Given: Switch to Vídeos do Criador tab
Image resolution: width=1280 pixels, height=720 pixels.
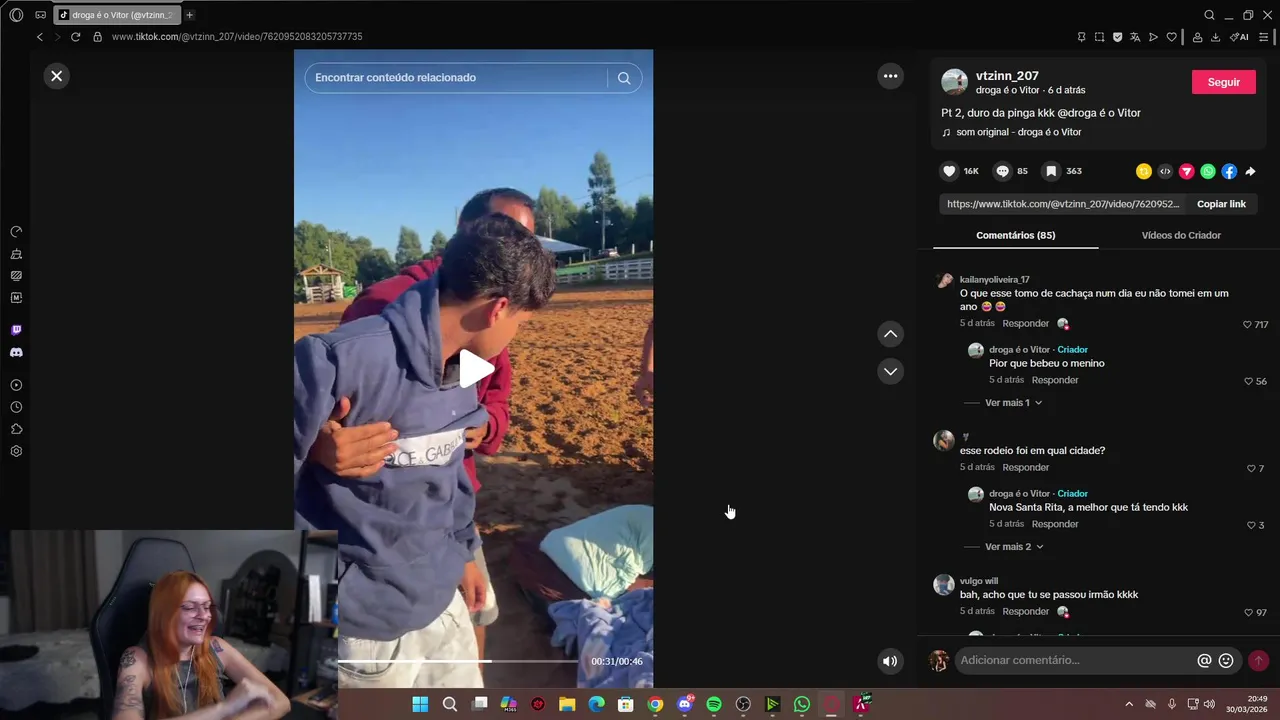Looking at the screenshot, I should coord(1181,235).
